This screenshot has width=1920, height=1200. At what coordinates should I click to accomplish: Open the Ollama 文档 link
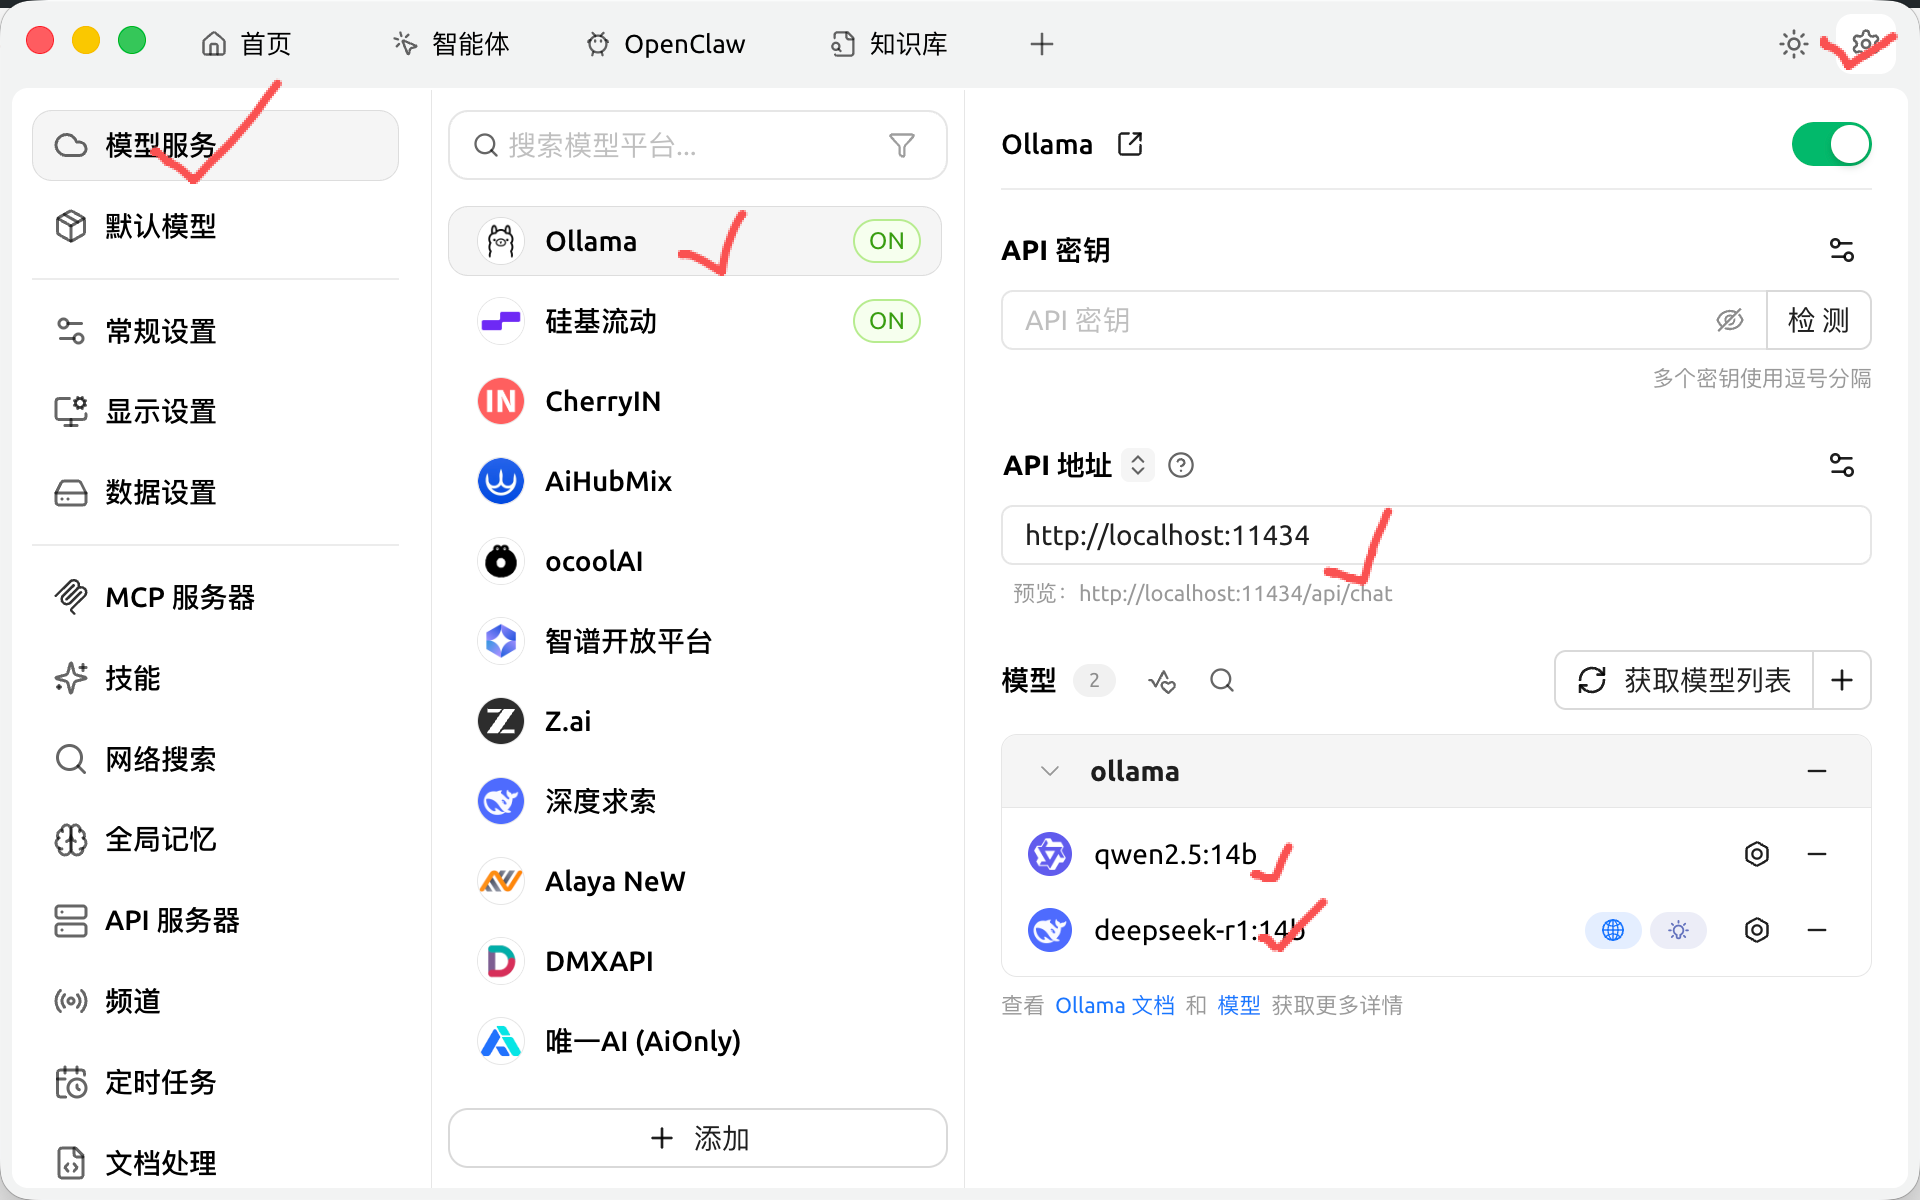(x=1115, y=1005)
